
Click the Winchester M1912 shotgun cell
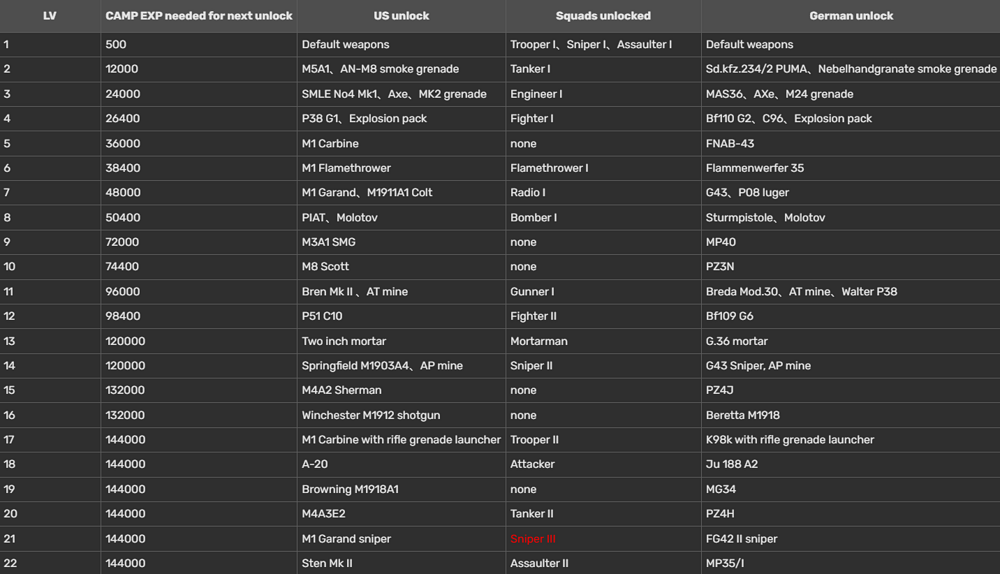401,415
